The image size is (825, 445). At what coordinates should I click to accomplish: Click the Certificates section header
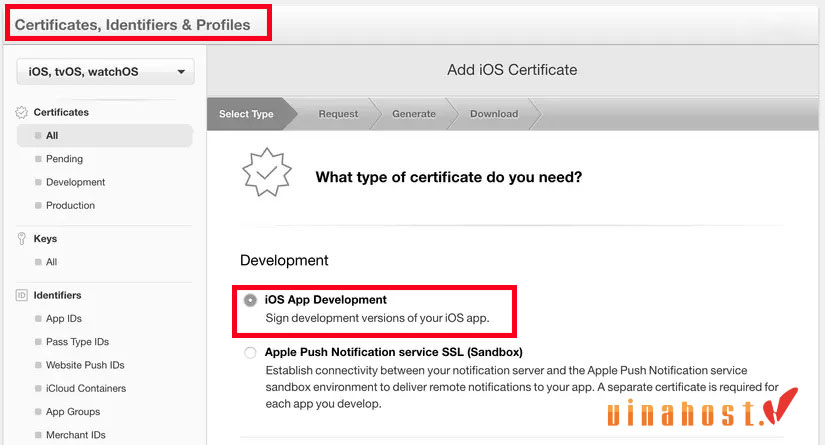pos(61,112)
